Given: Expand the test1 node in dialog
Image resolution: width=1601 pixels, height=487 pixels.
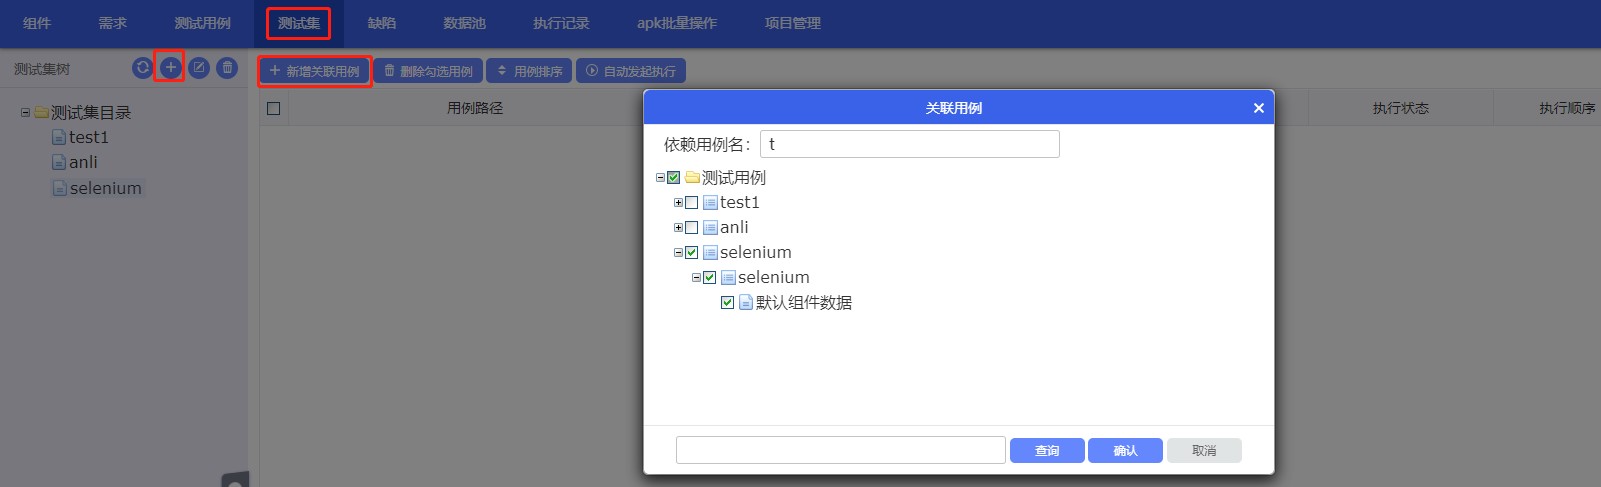Looking at the screenshot, I should point(678,202).
